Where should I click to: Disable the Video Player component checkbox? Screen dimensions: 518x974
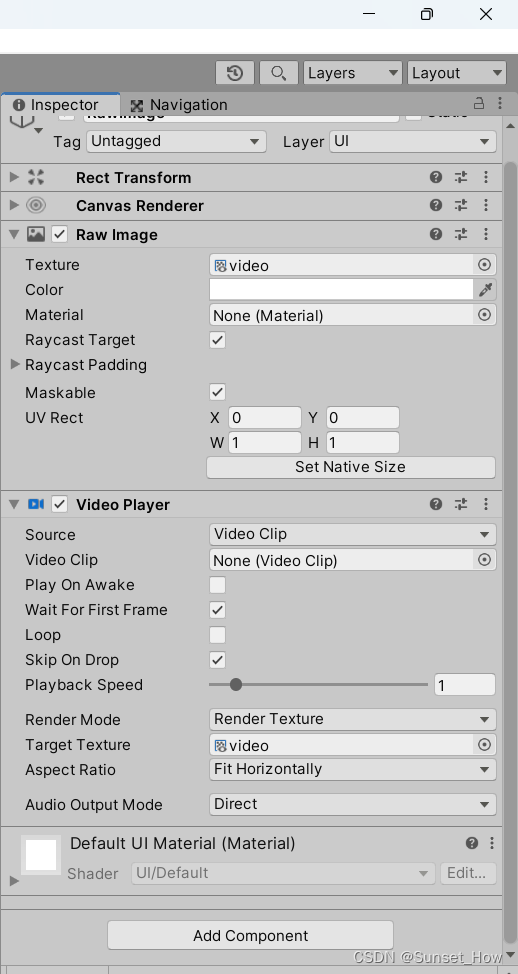click(60, 504)
